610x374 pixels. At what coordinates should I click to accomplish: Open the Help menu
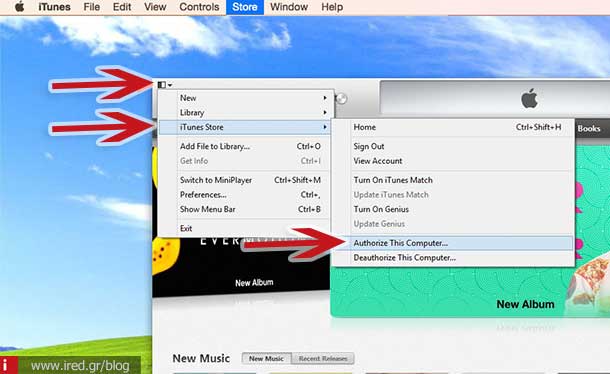(x=332, y=7)
